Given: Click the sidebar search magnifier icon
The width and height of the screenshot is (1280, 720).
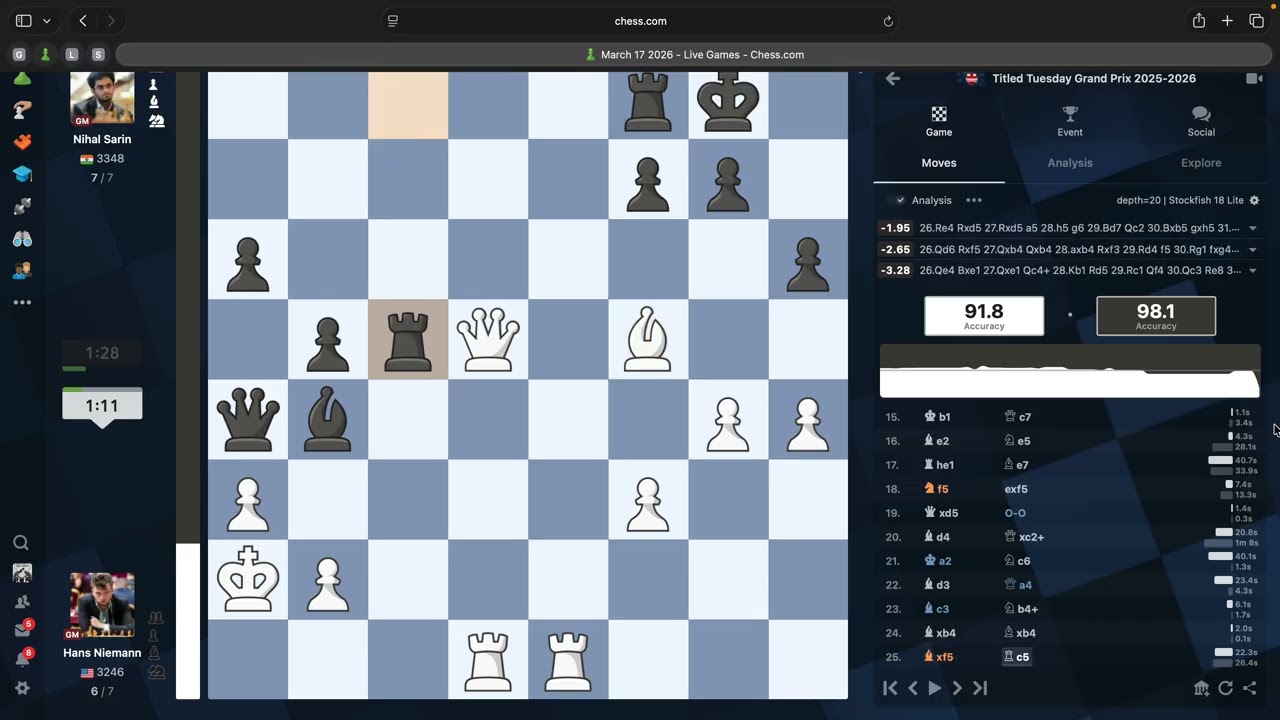Looking at the screenshot, I should [x=21, y=543].
